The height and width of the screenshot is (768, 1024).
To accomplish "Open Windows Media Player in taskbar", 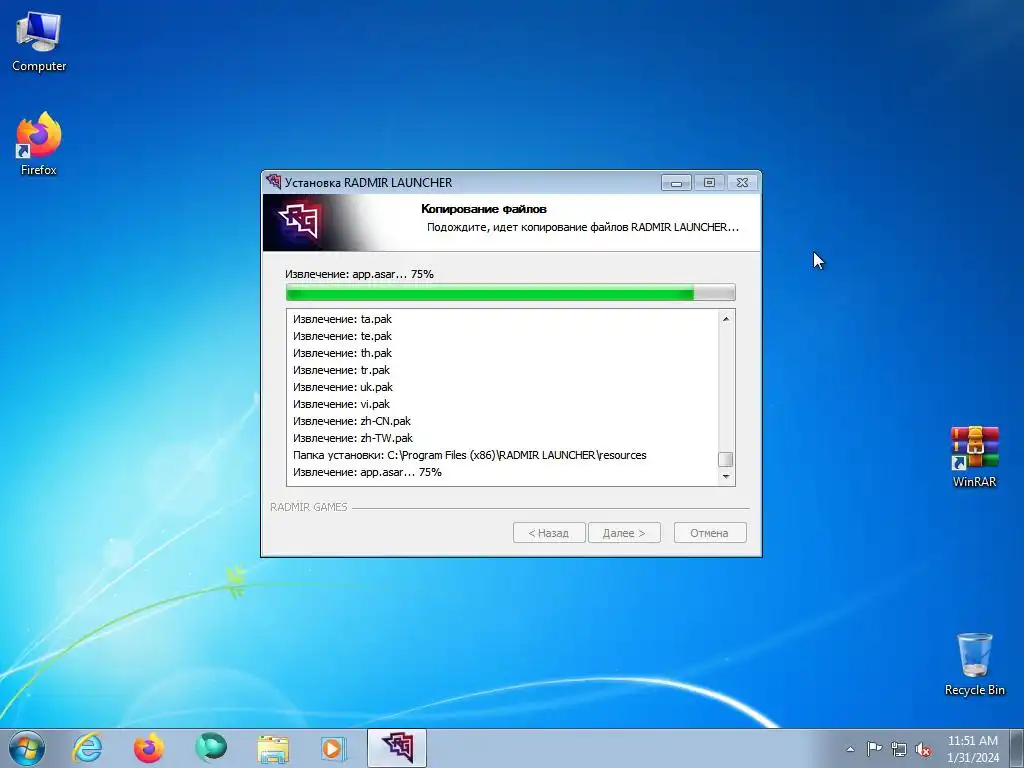I will (334, 748).
